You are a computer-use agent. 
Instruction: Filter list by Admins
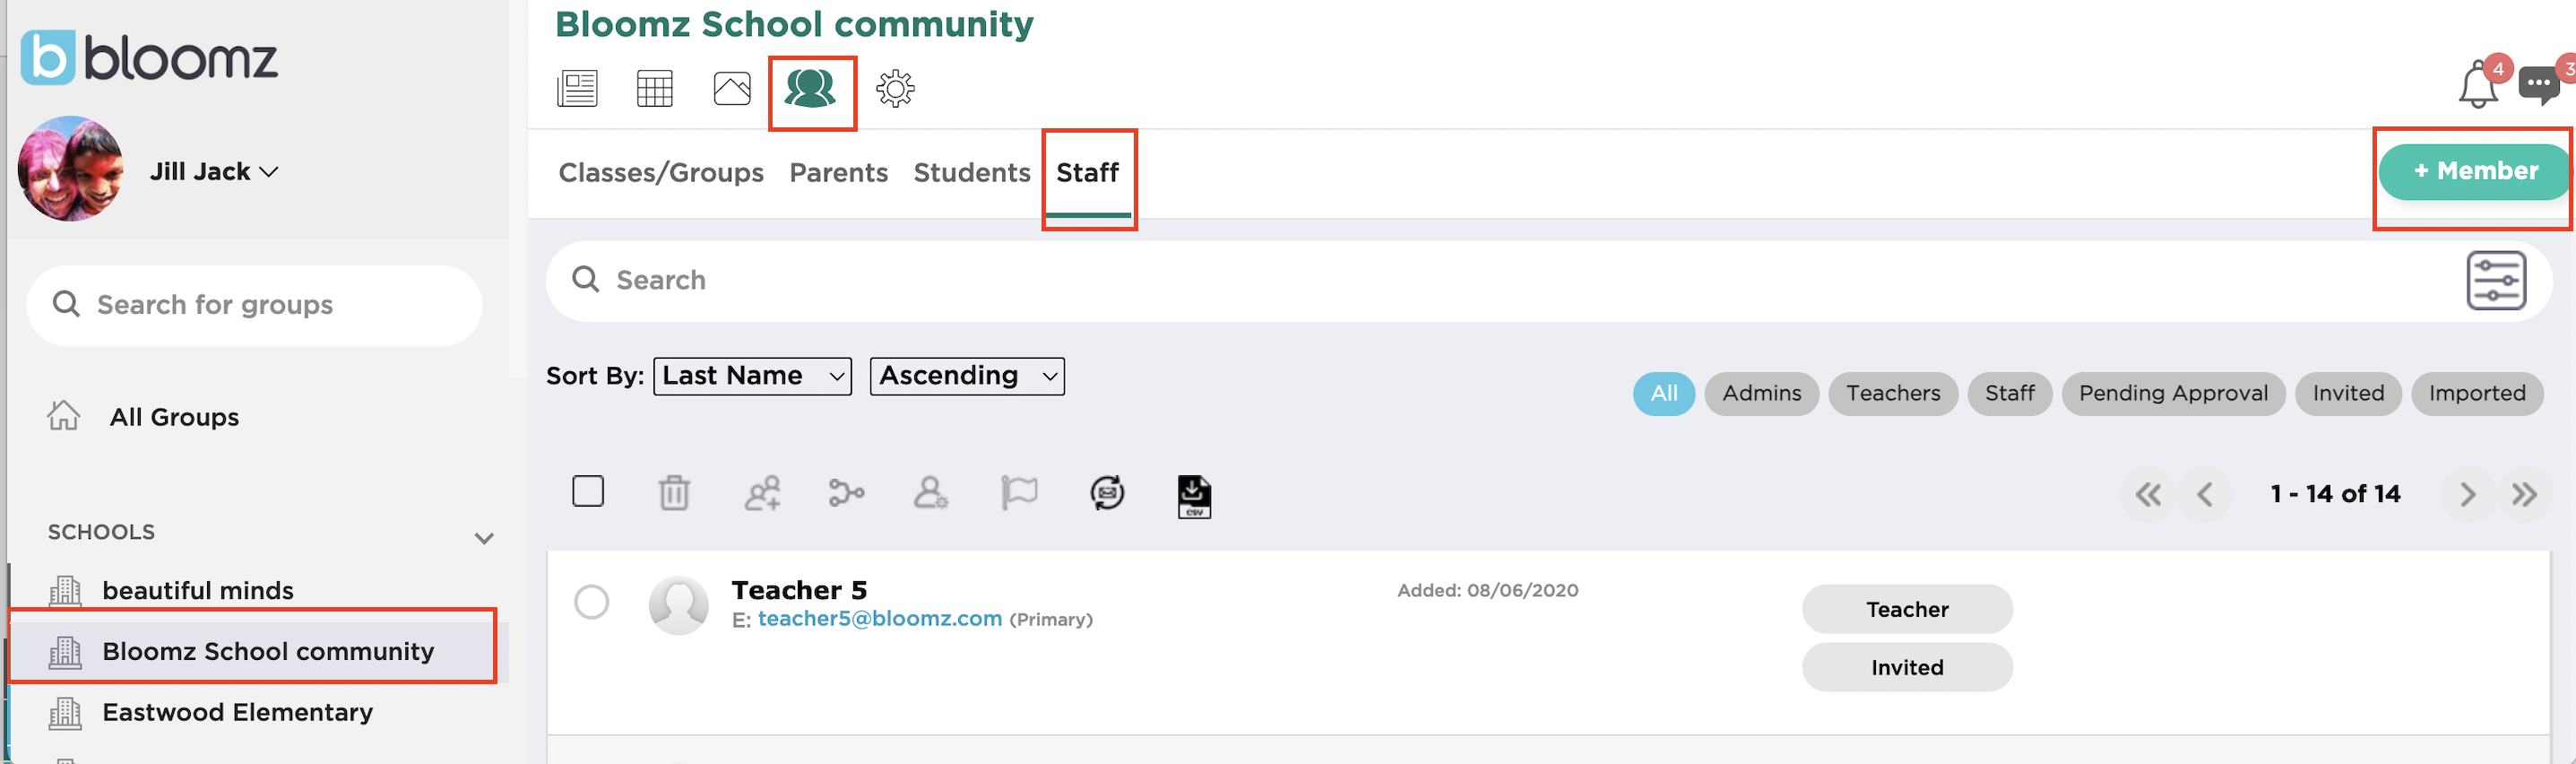click(1761, 394)
